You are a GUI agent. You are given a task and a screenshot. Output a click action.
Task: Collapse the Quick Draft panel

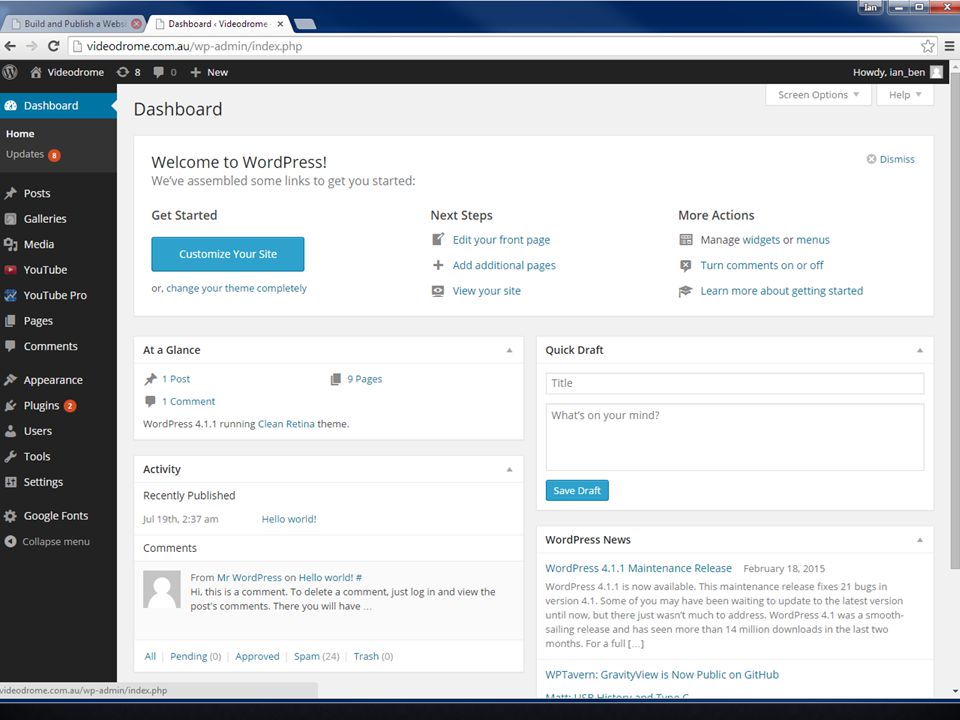(920, 350)
